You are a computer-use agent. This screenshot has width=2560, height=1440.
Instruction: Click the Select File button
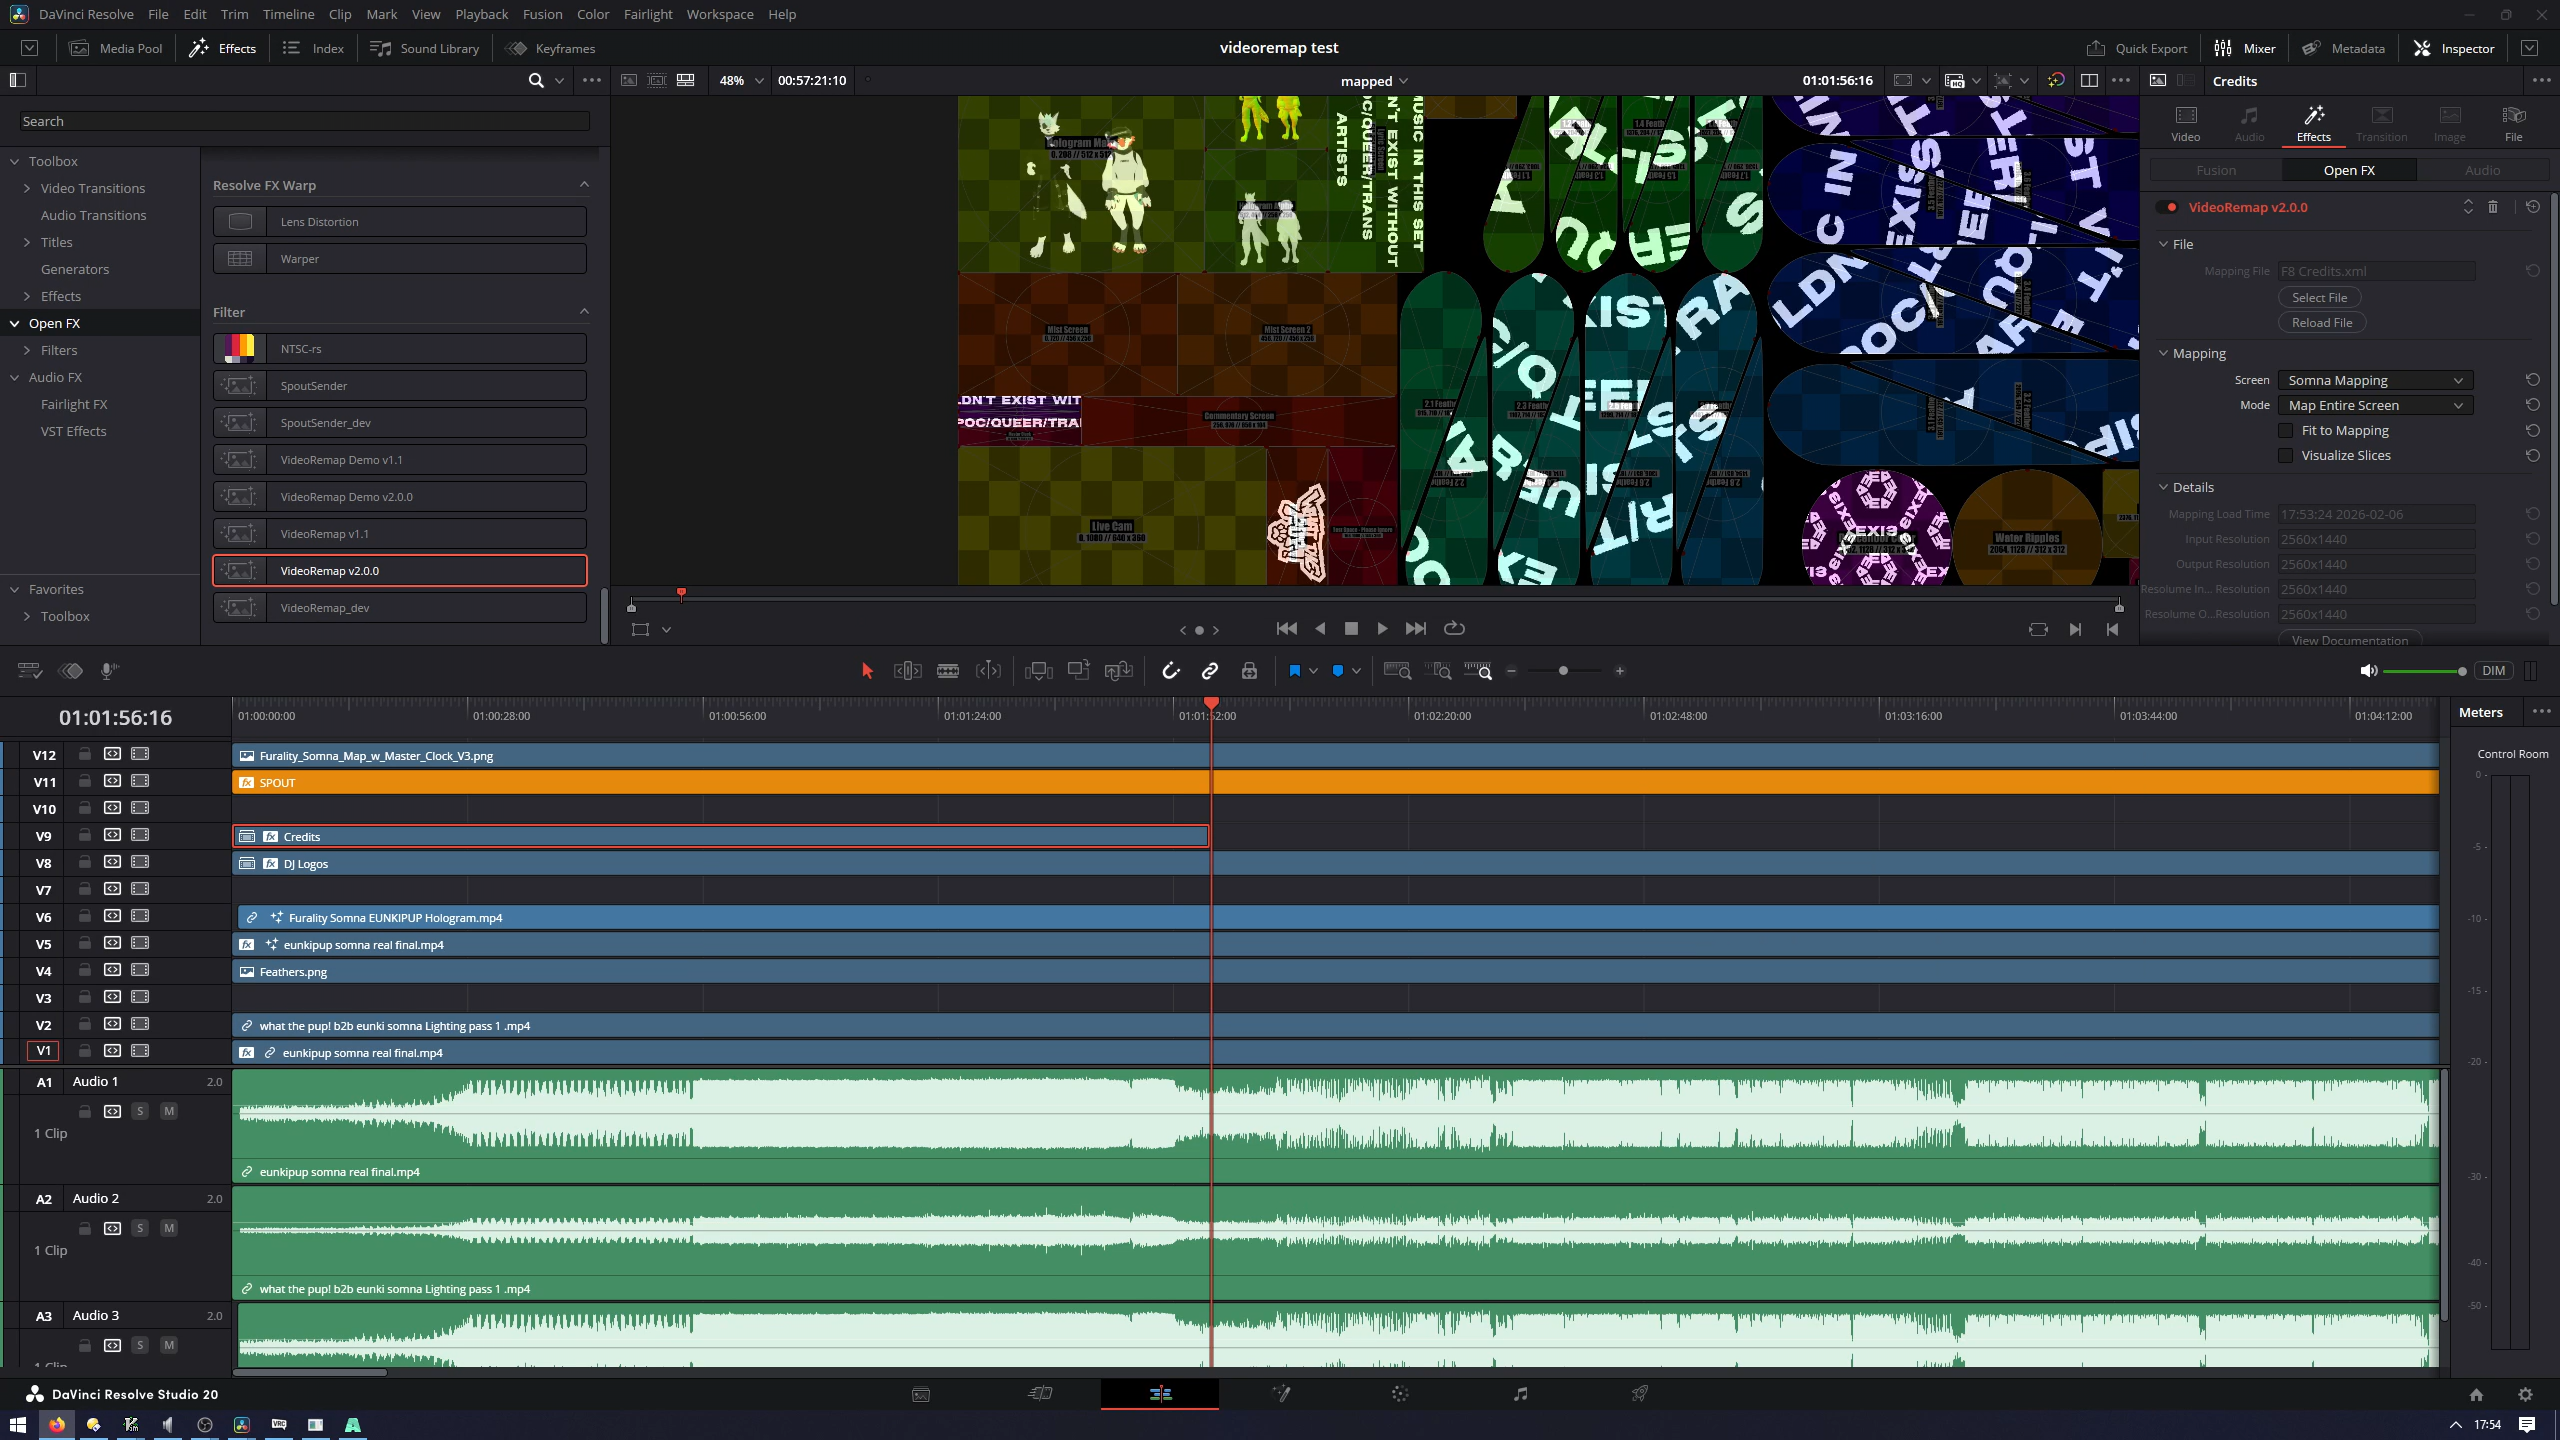tap(2319, 297)
